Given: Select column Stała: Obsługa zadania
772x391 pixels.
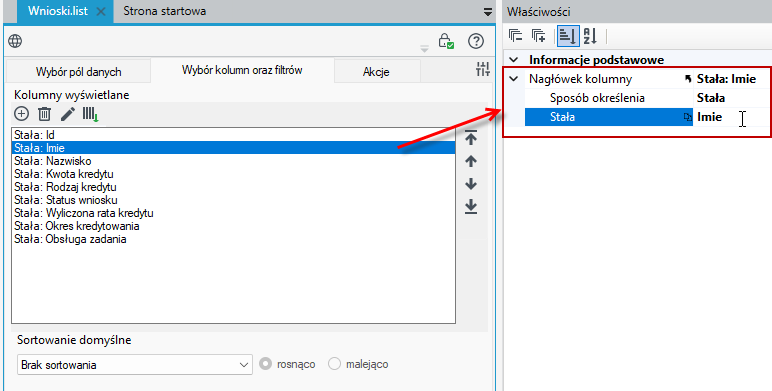Looking at the screenshot, I should [233, 239].
